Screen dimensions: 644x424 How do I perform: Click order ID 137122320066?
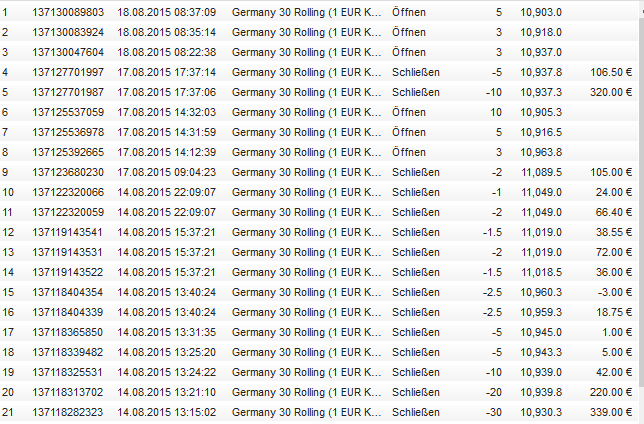coord(67,192)
